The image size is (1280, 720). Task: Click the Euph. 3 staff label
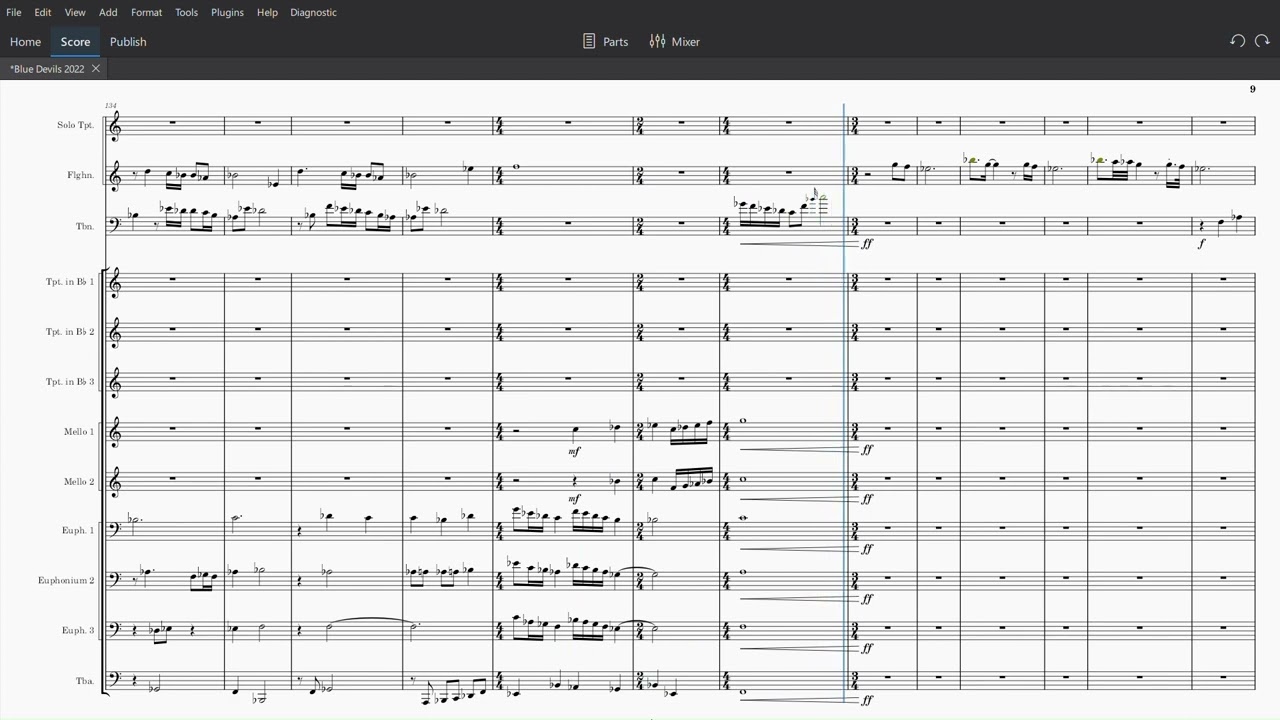(x=78, y=630)
